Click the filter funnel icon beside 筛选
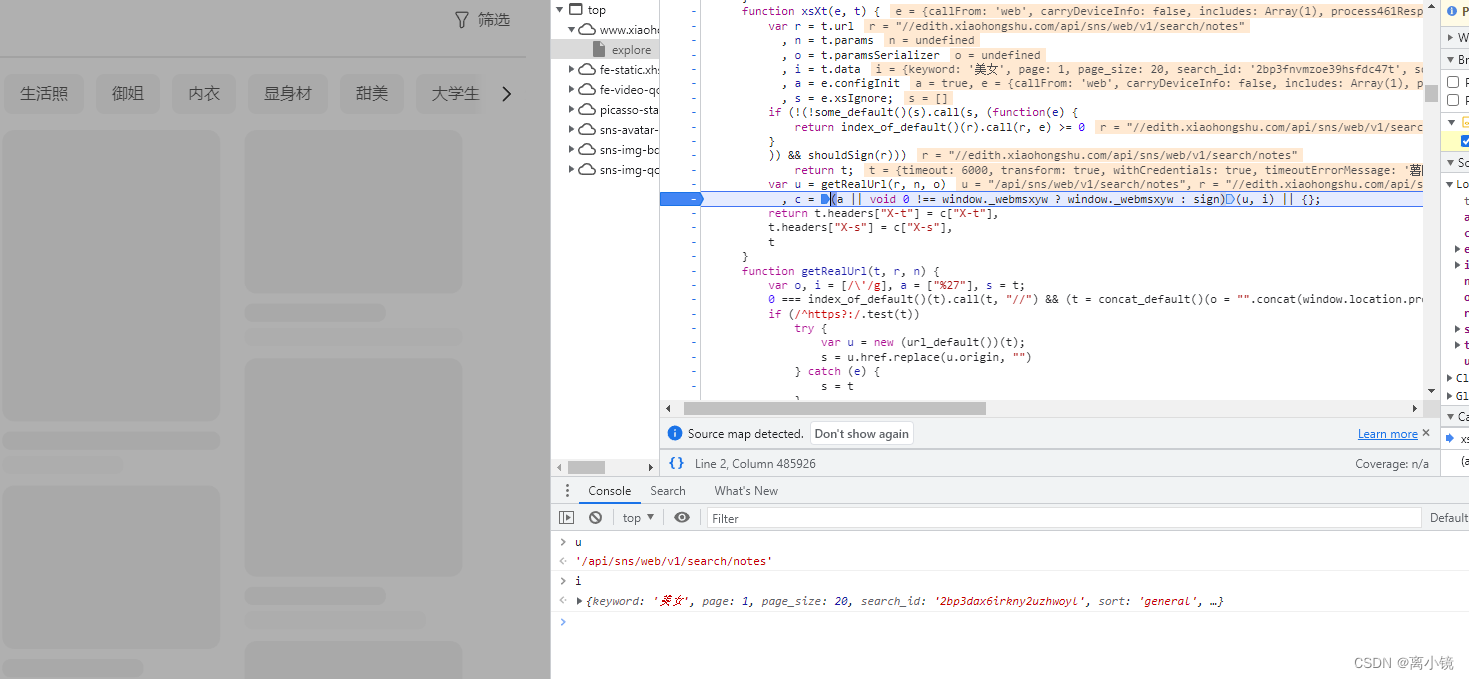The height and width of the screenshot is (679, 1469). [461, 19]
